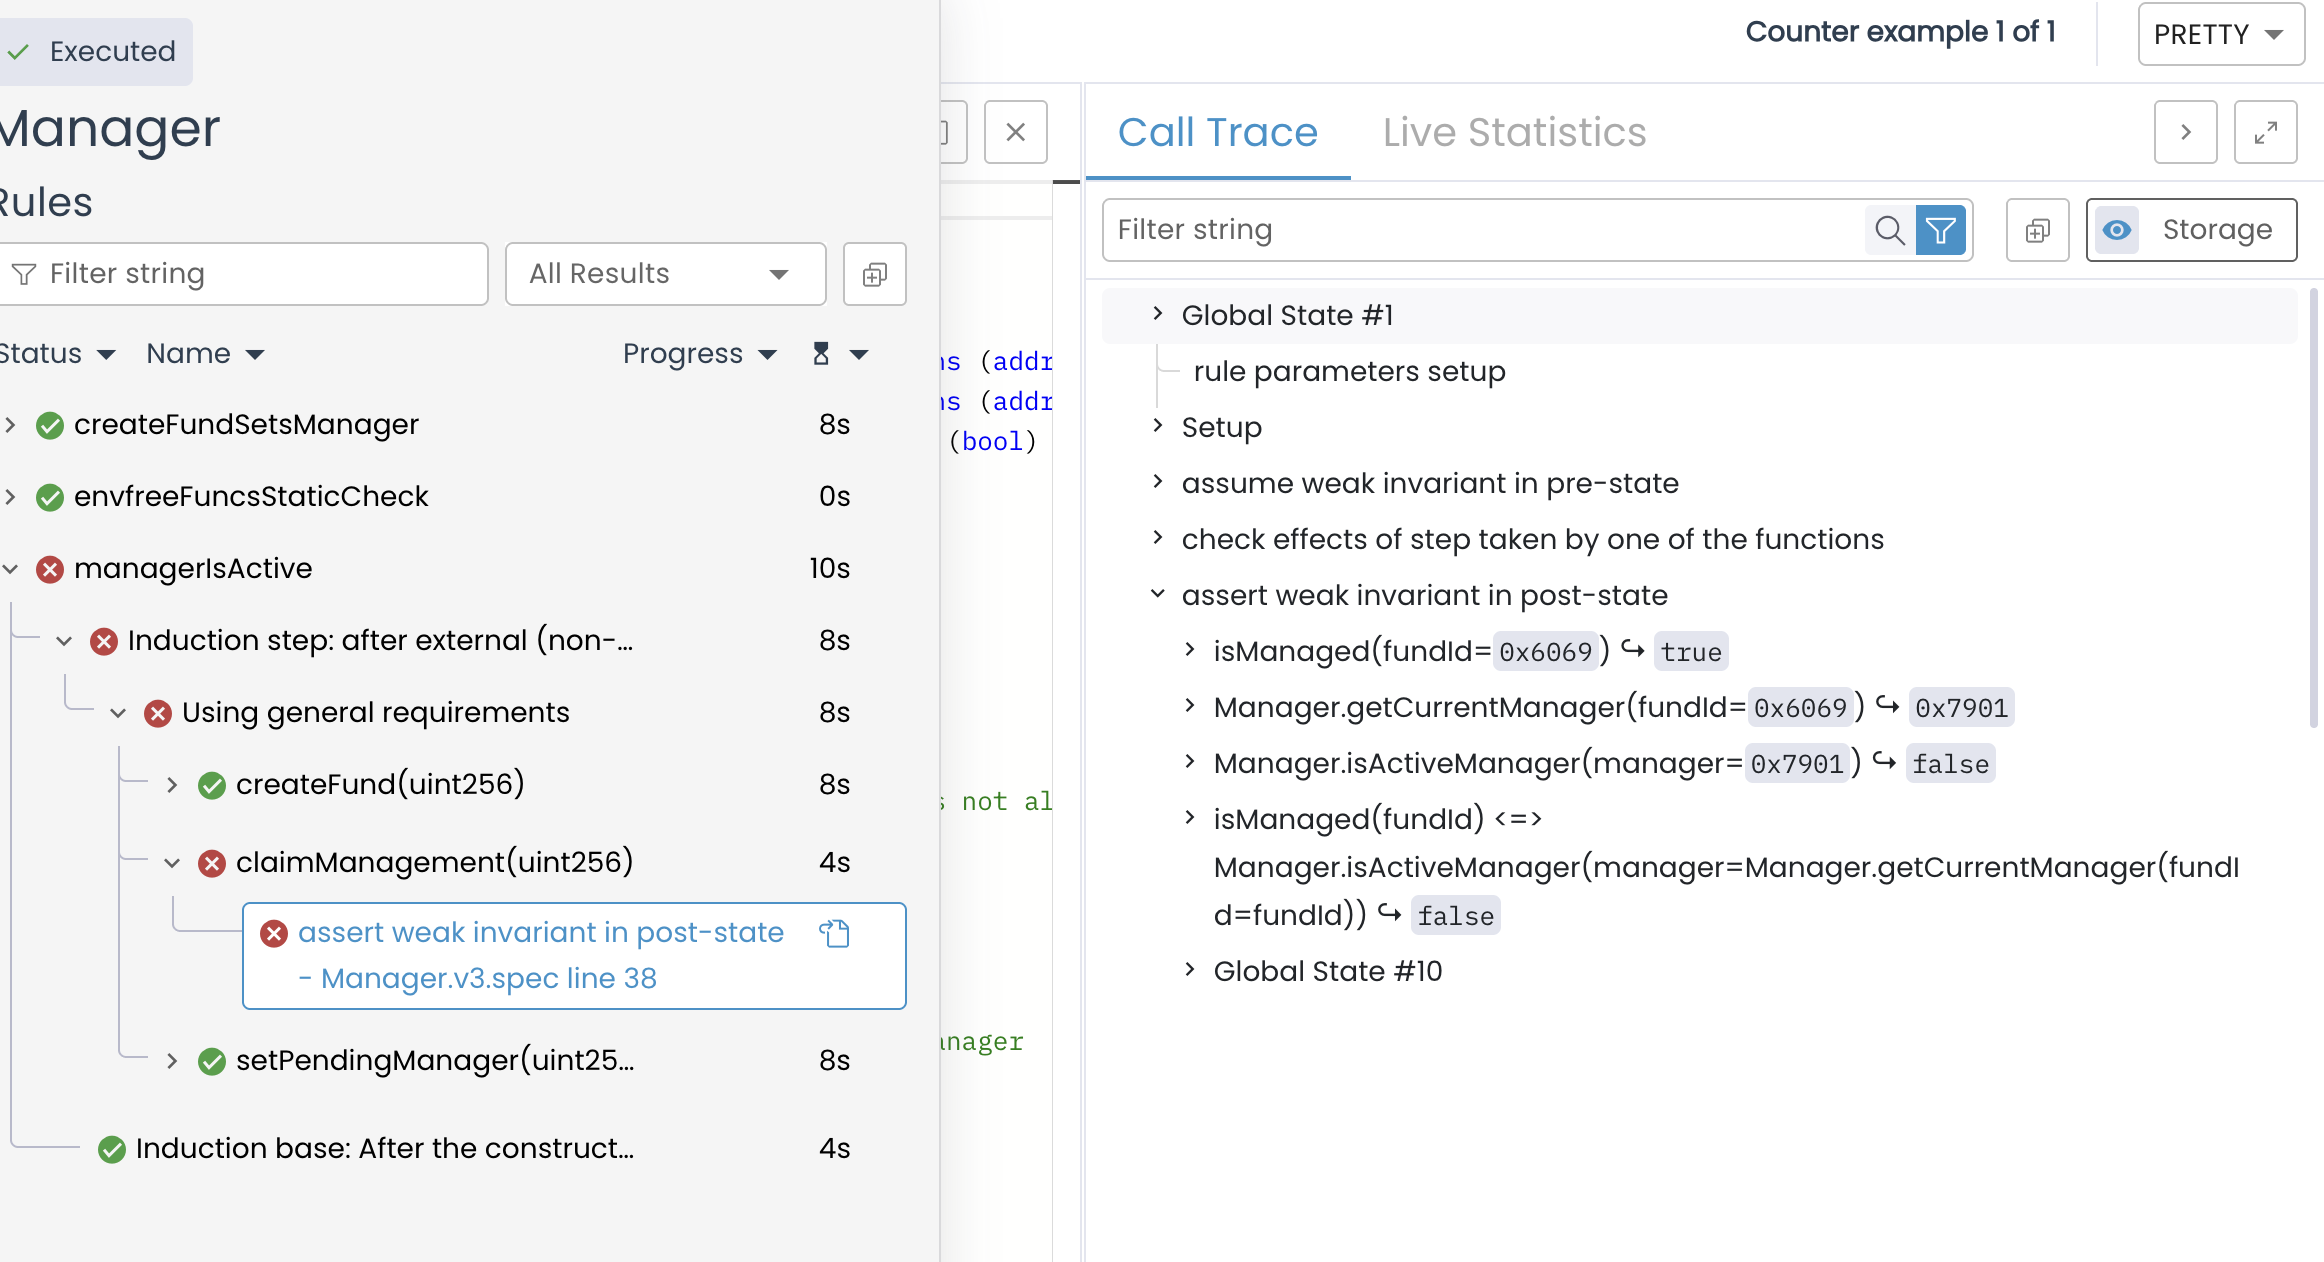Select the Call Trace tab
The image size is (2324, 1262).
coord(1217,132)
